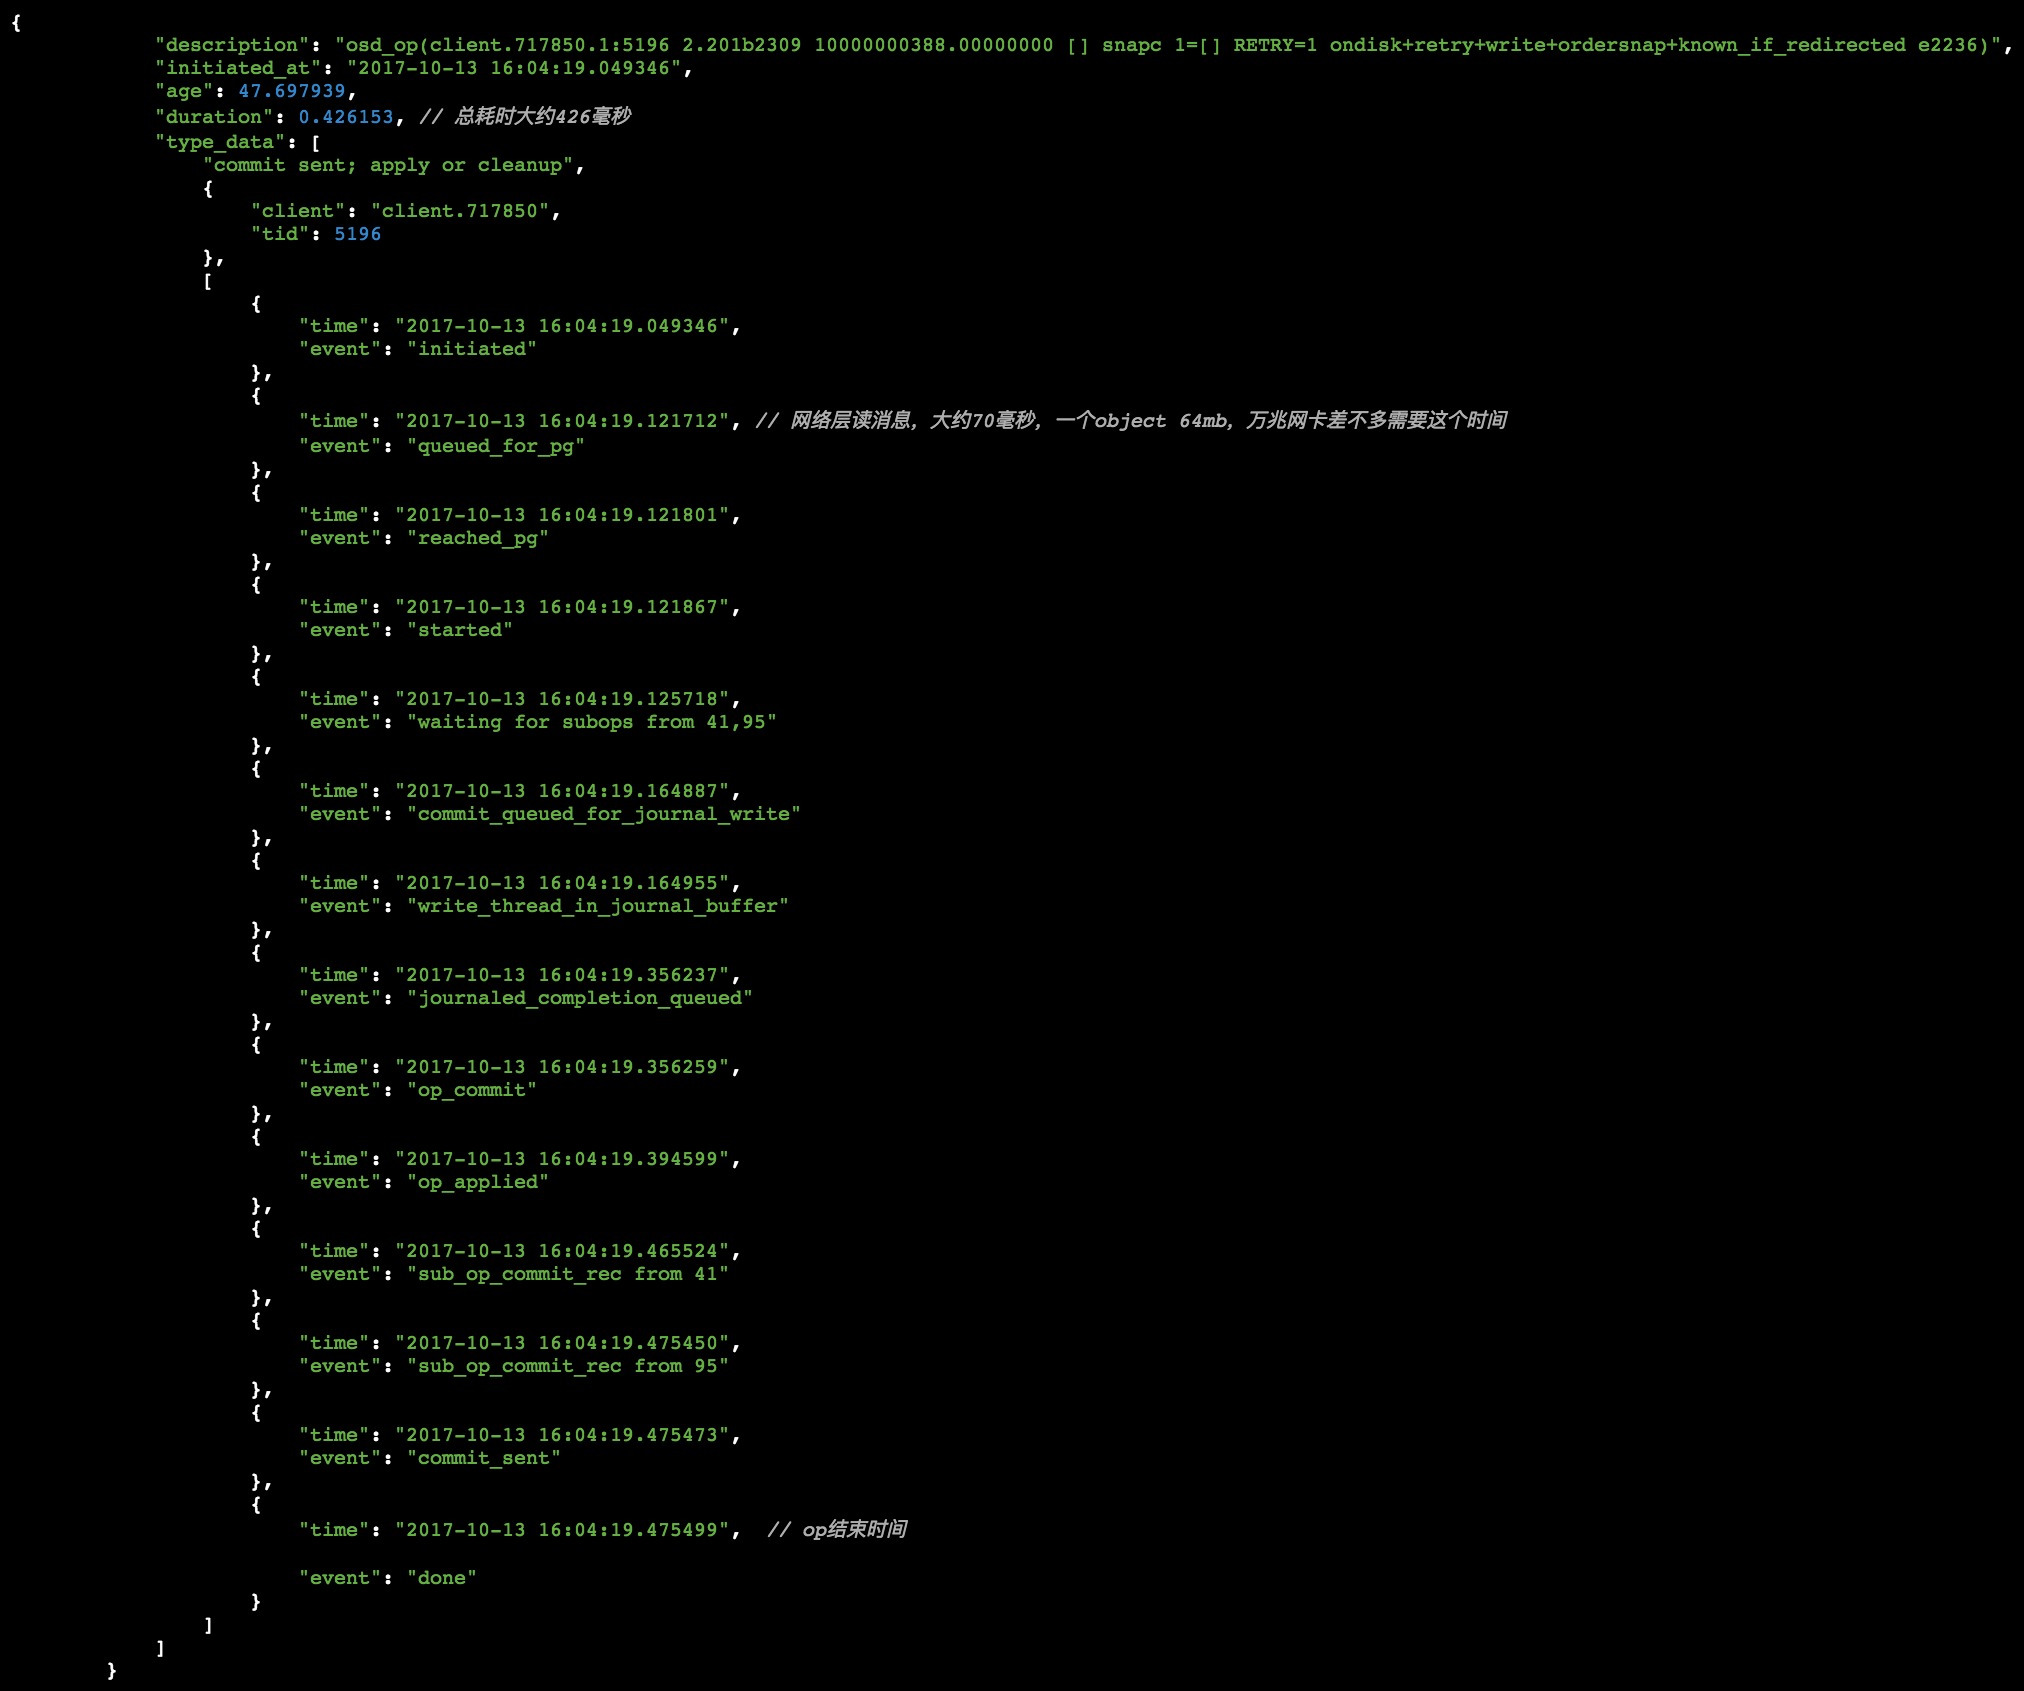Click the "commit_sent" event value
This screenshot has height=1691, width=2024.
(483, 1458)
